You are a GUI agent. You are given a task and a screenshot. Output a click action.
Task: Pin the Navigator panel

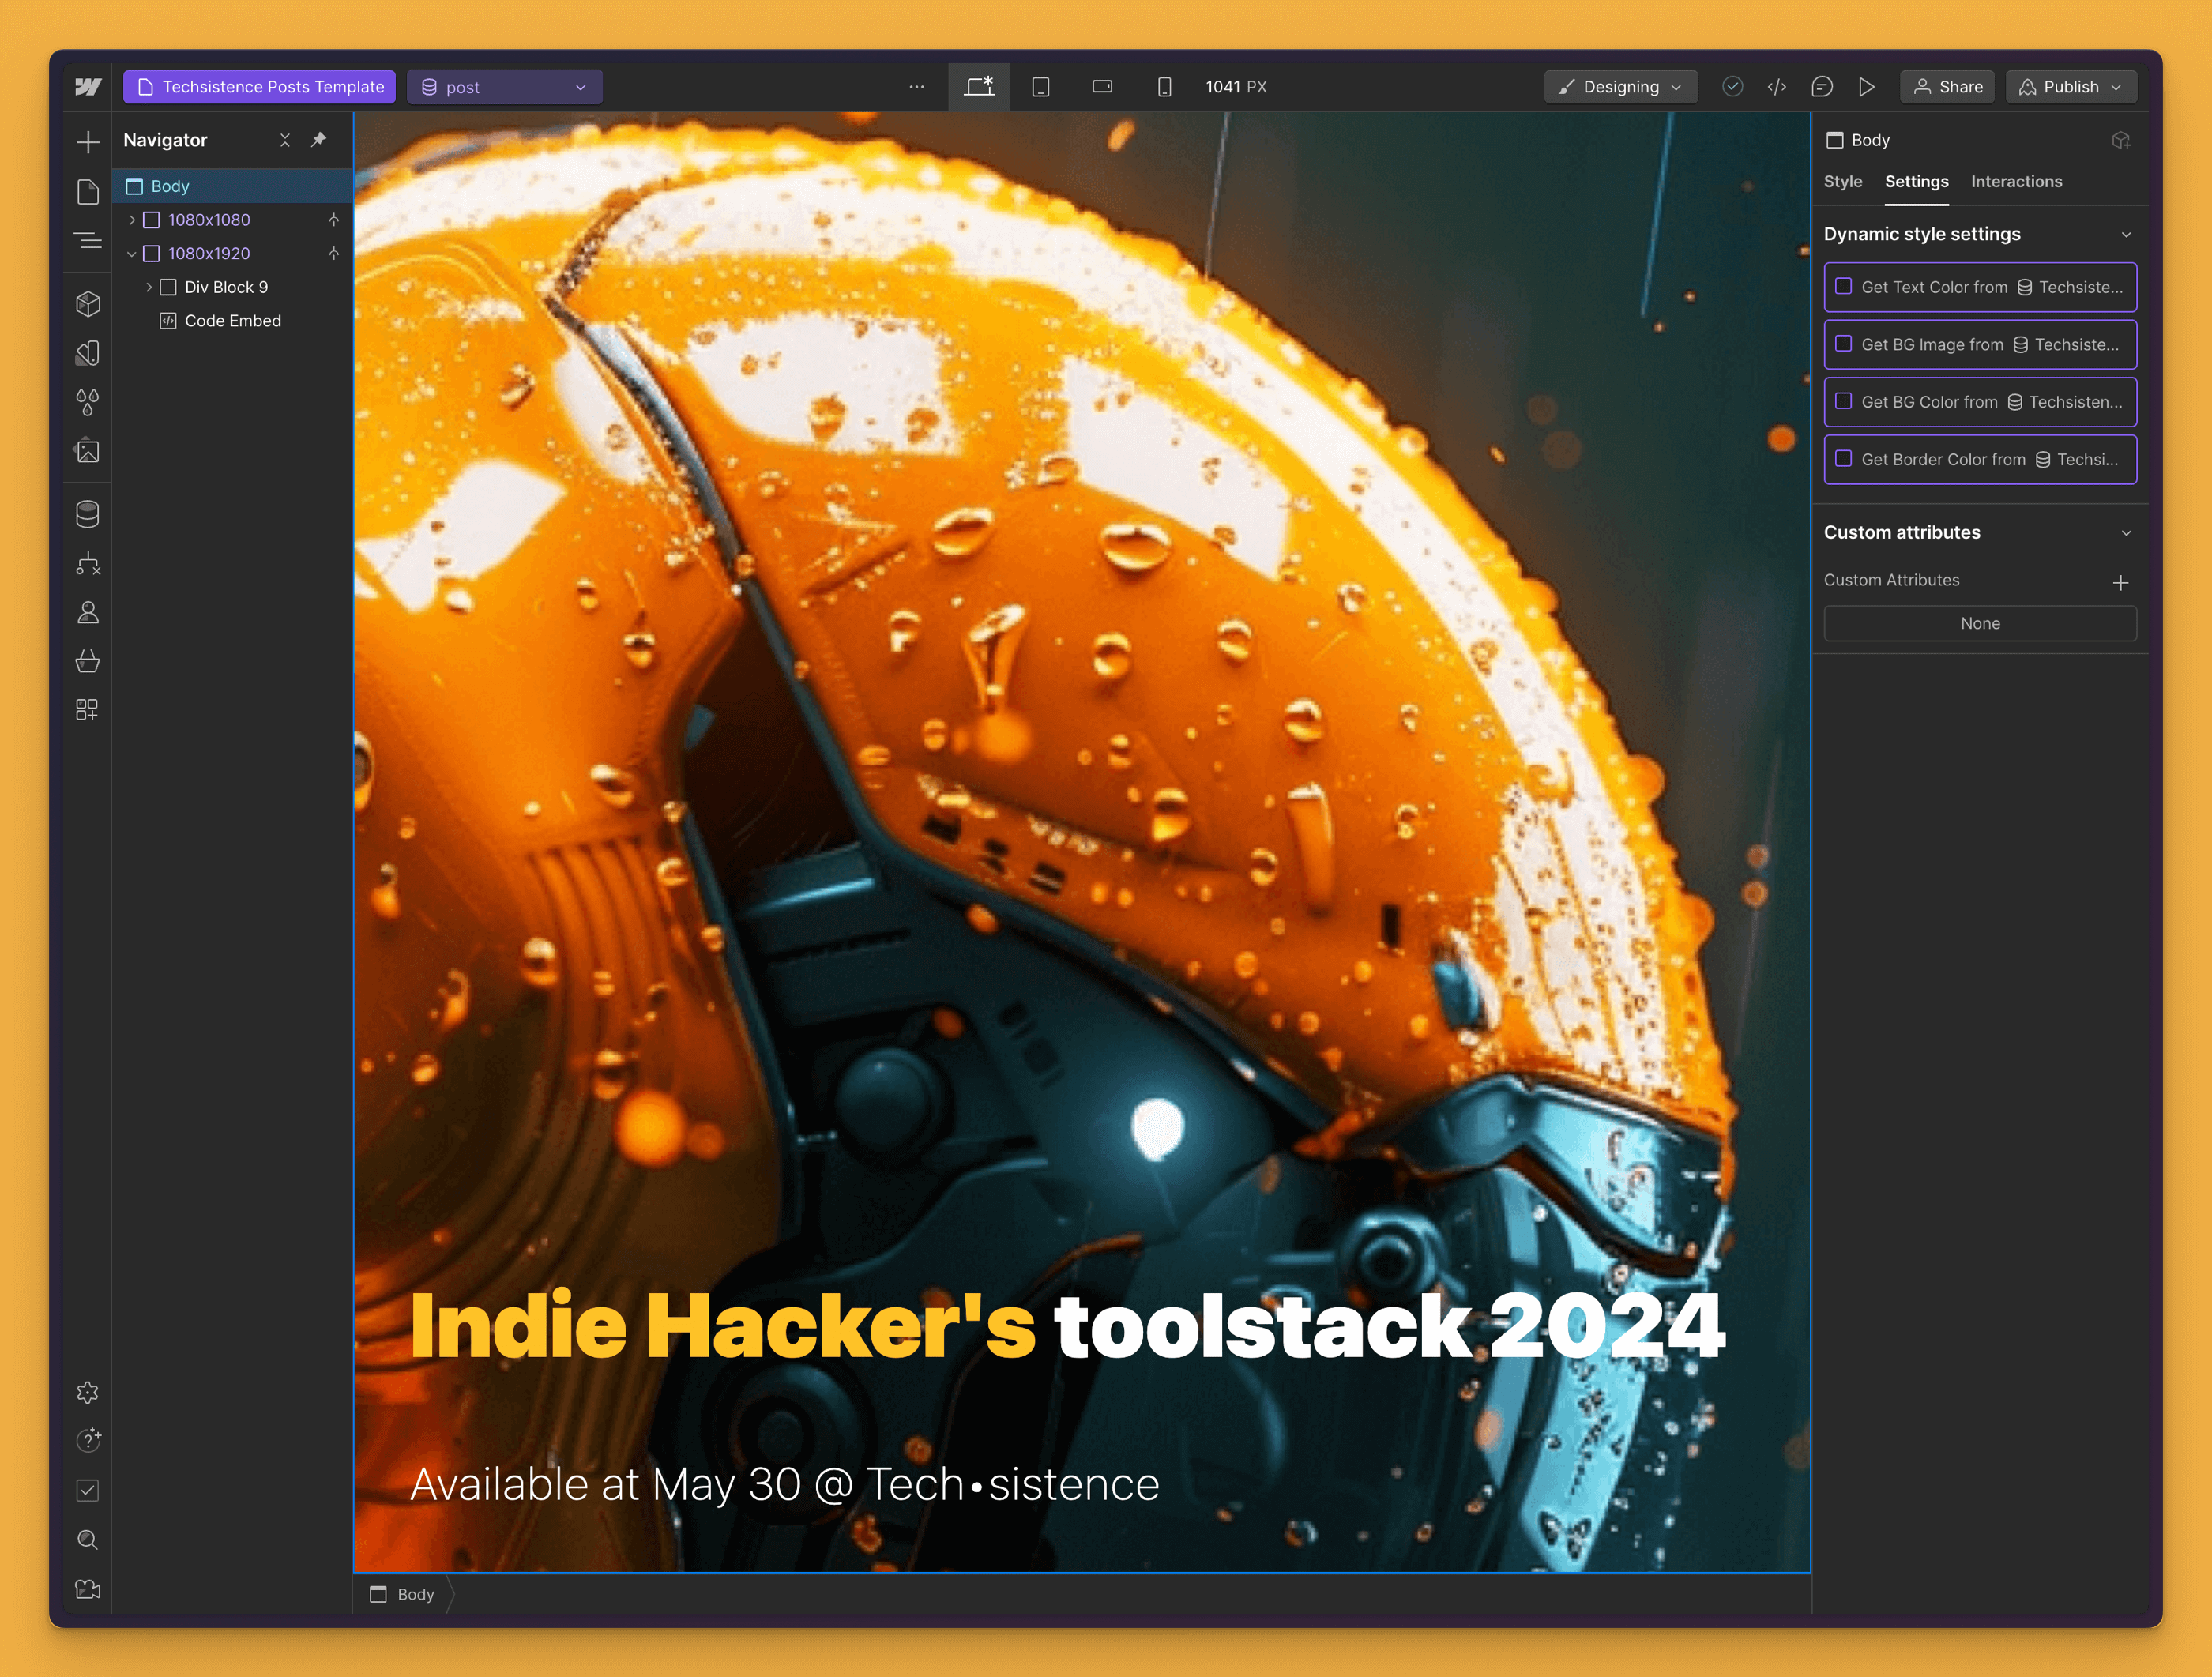coord(319,140)
